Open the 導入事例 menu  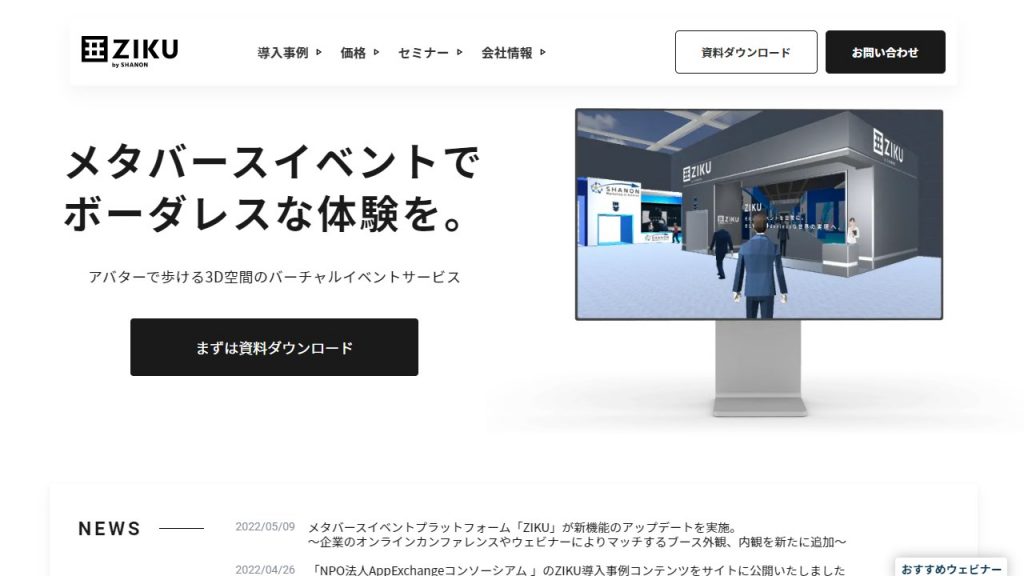(283, 53)
